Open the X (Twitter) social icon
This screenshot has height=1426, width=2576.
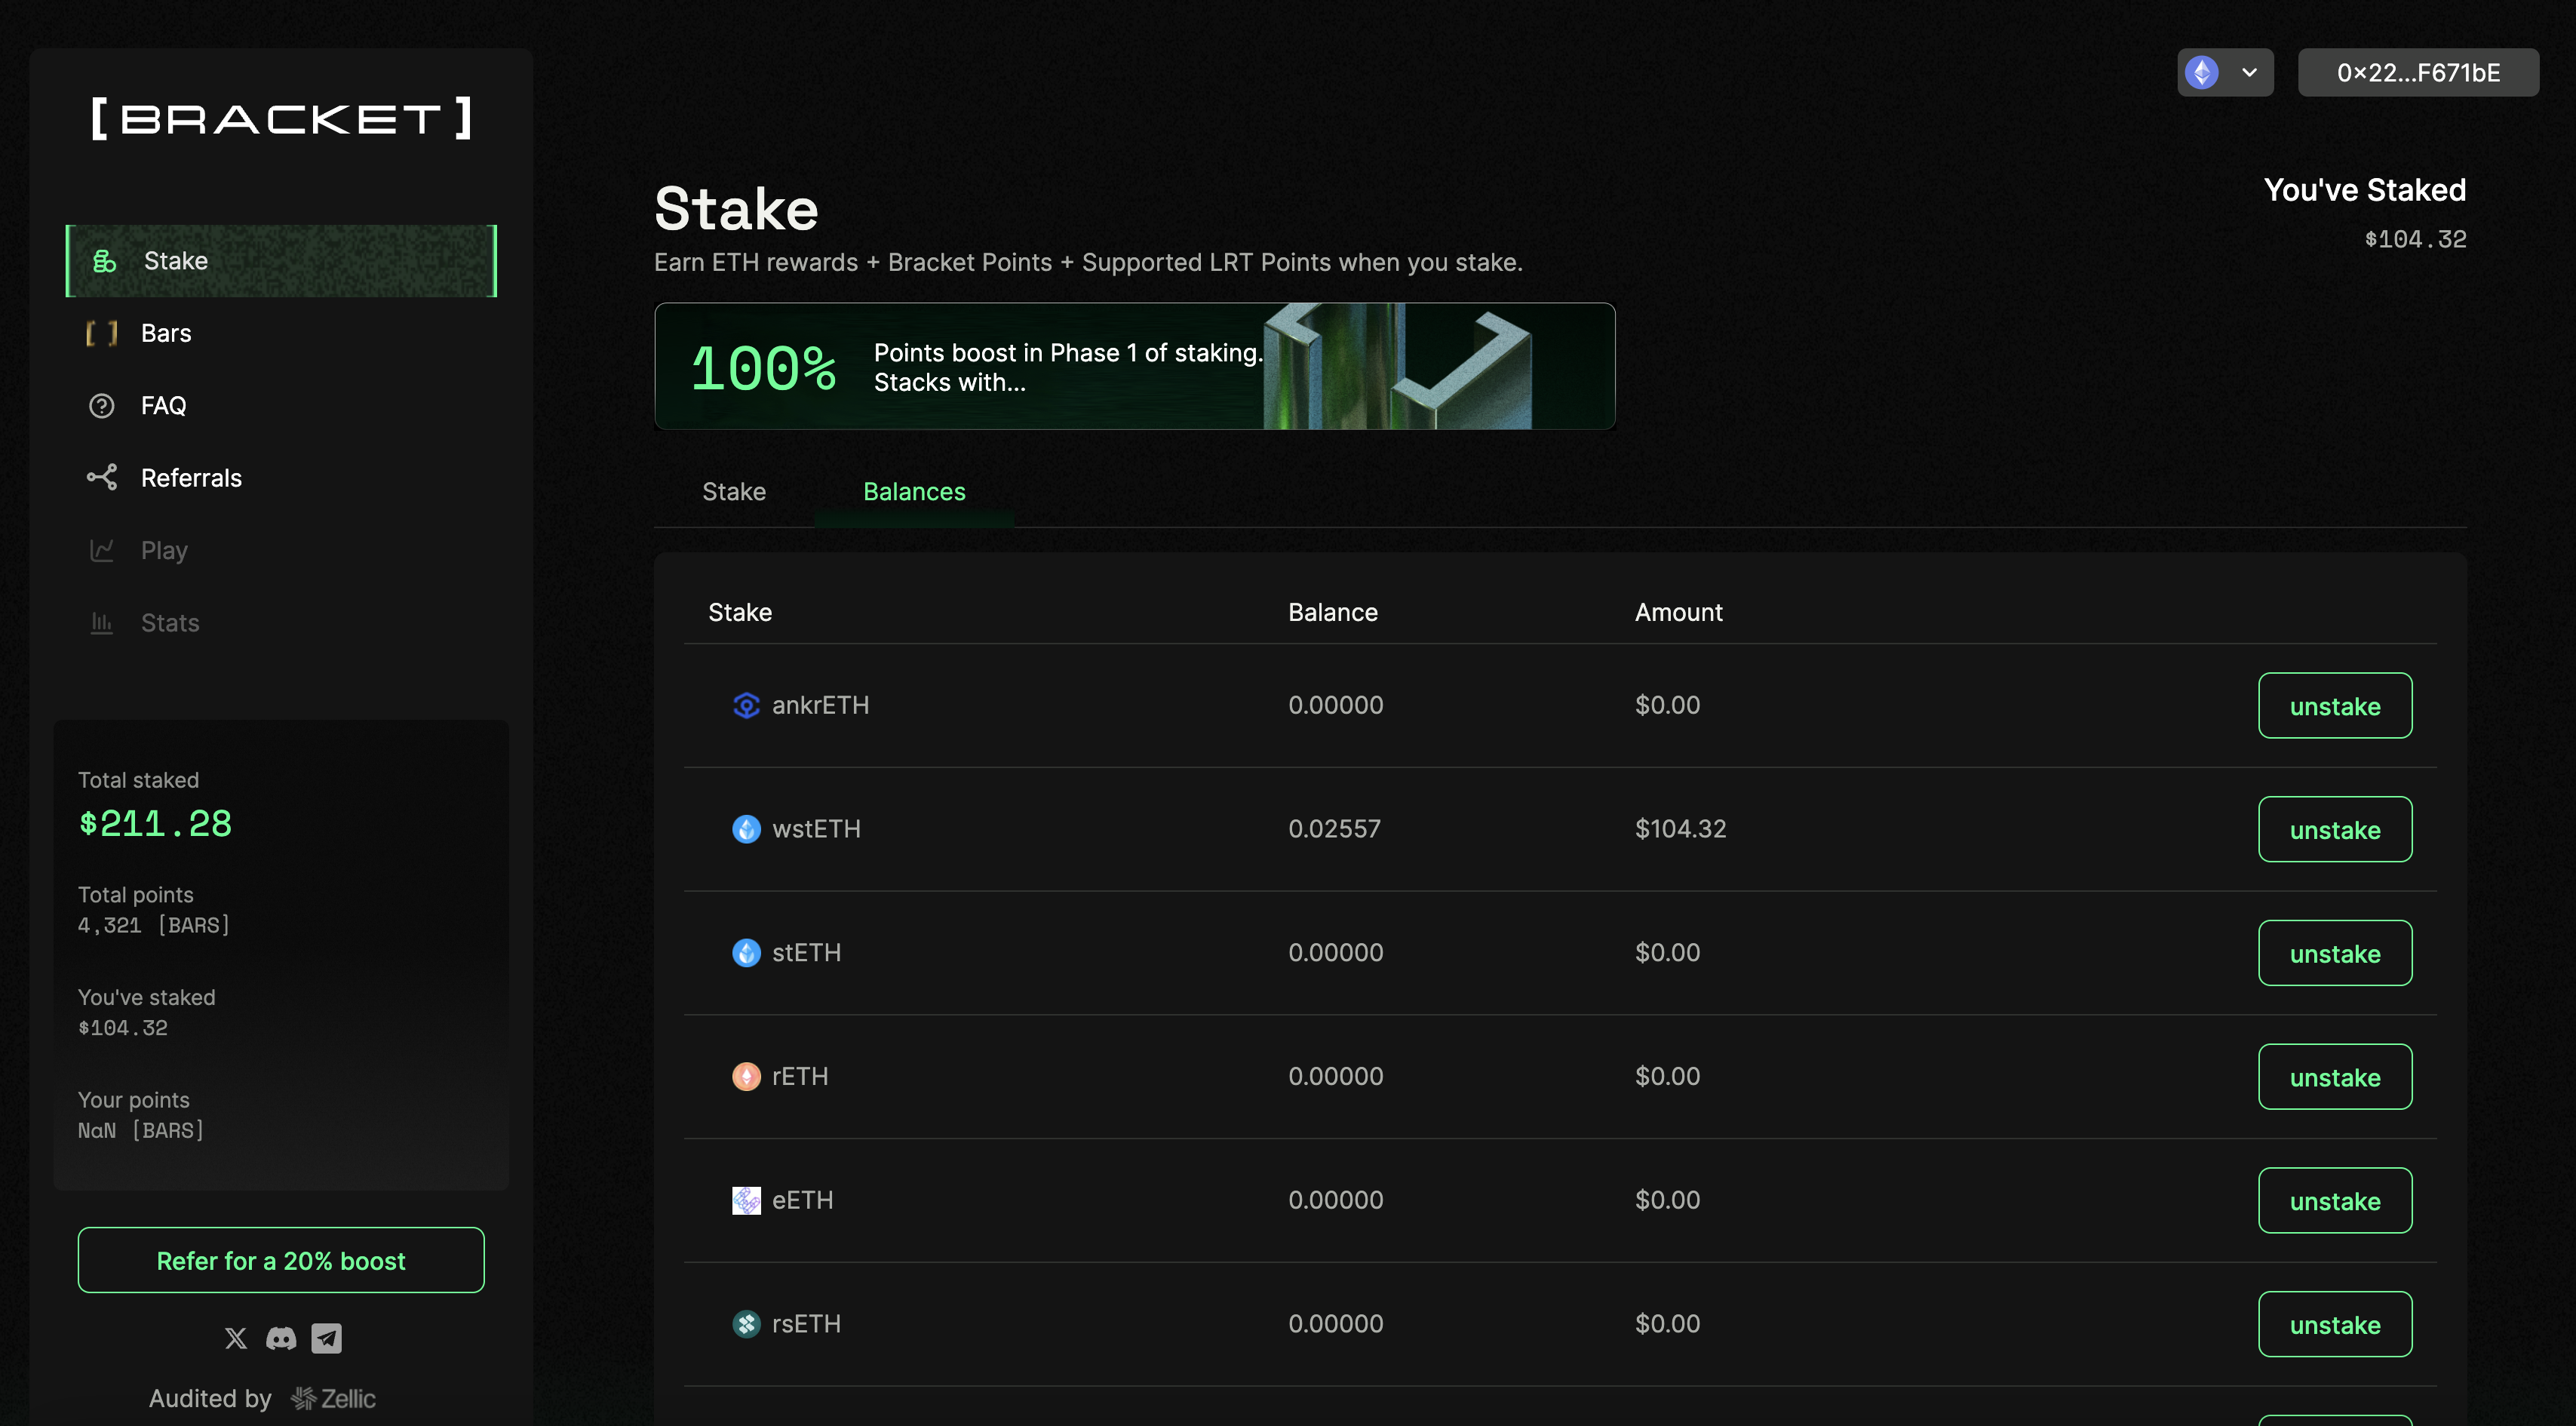click(236, 1338)
